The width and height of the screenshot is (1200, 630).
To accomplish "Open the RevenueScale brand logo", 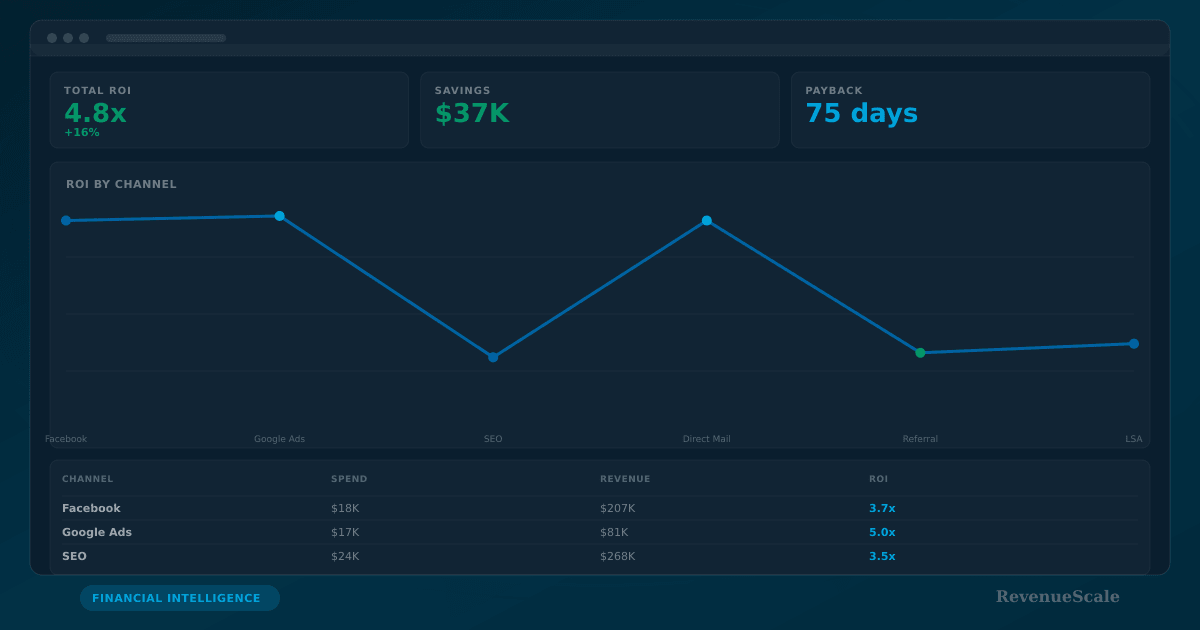I will (1057, 597).
